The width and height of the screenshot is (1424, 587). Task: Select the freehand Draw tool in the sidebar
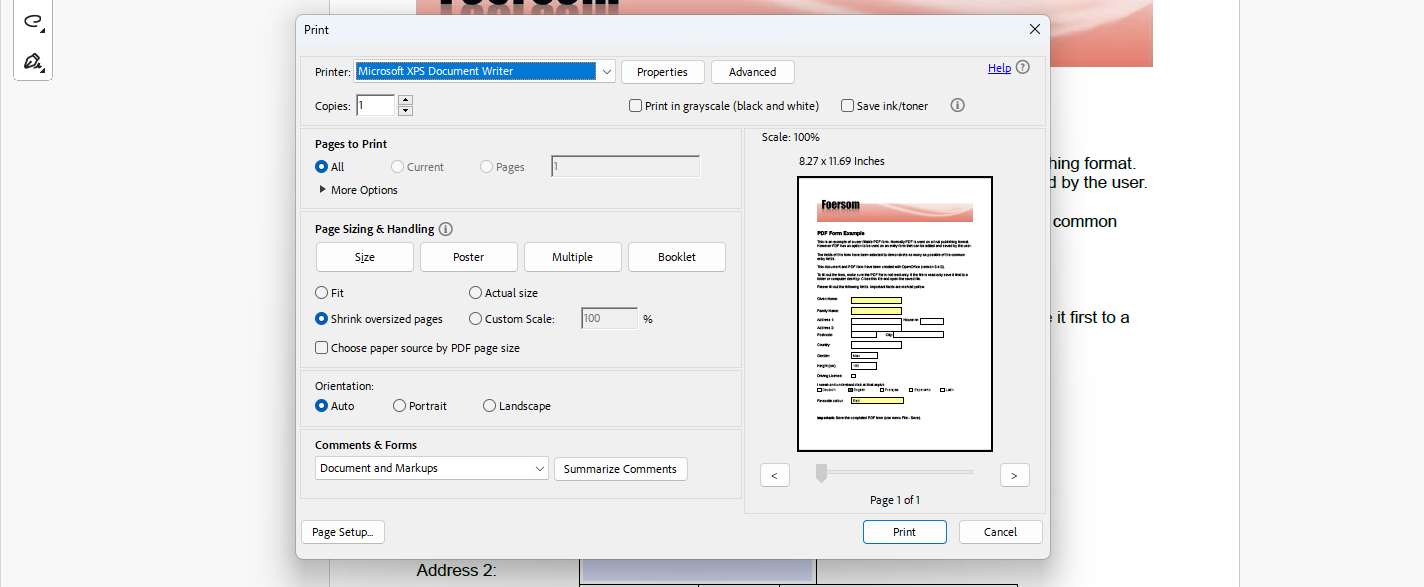click(33, 20)
